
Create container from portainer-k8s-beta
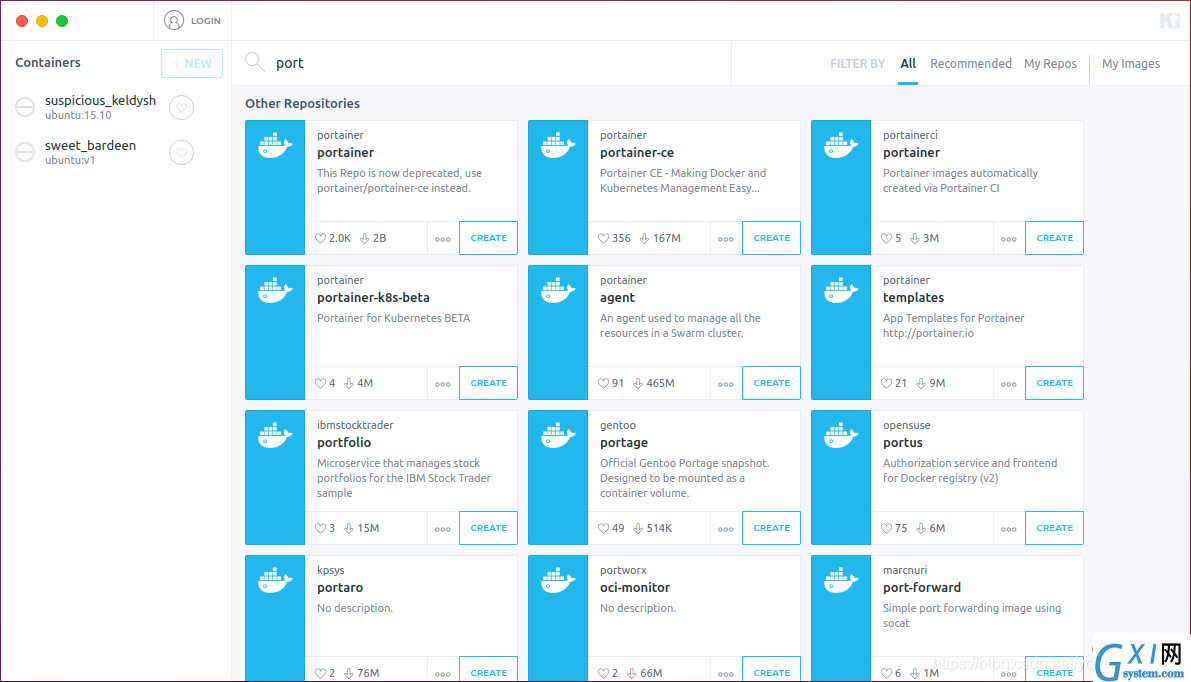488,383
